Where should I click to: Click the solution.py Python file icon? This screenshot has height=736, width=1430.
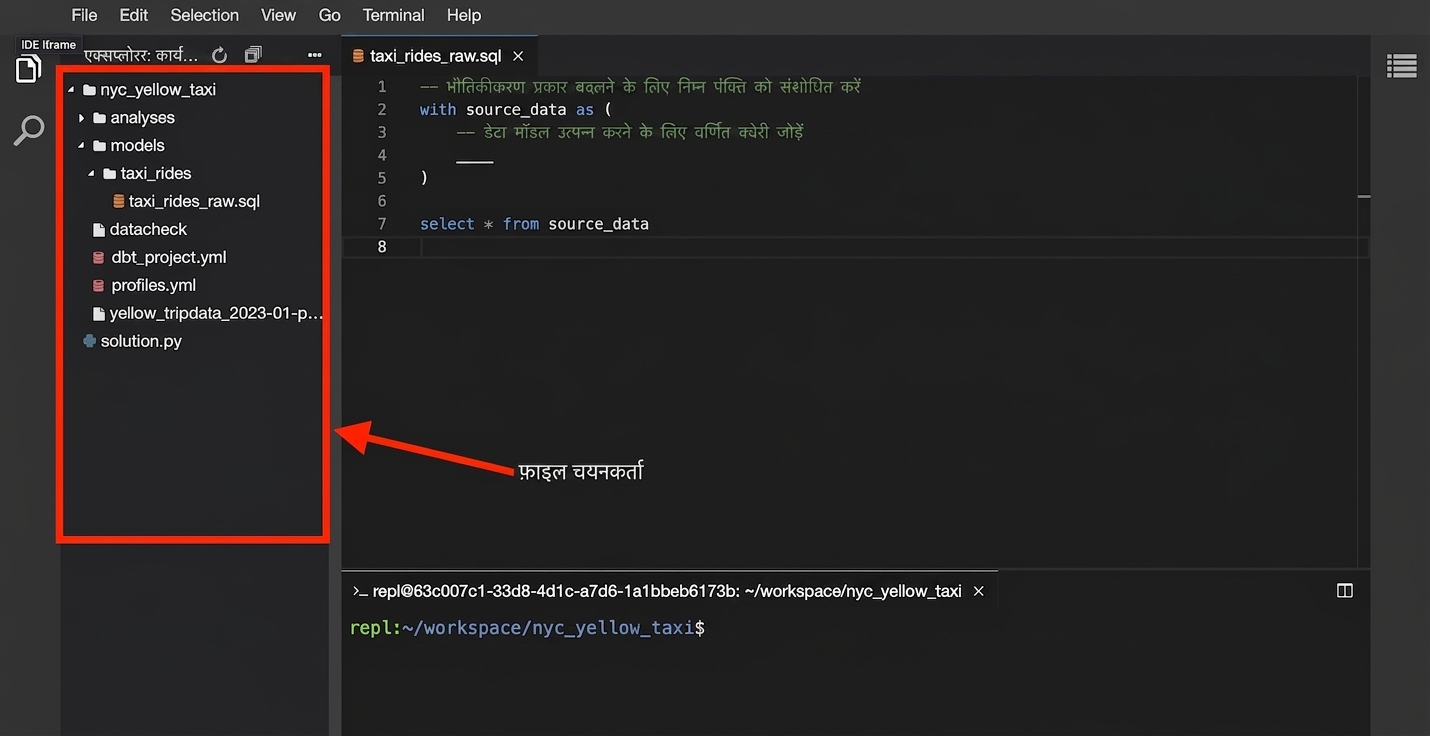click(90, 341)
